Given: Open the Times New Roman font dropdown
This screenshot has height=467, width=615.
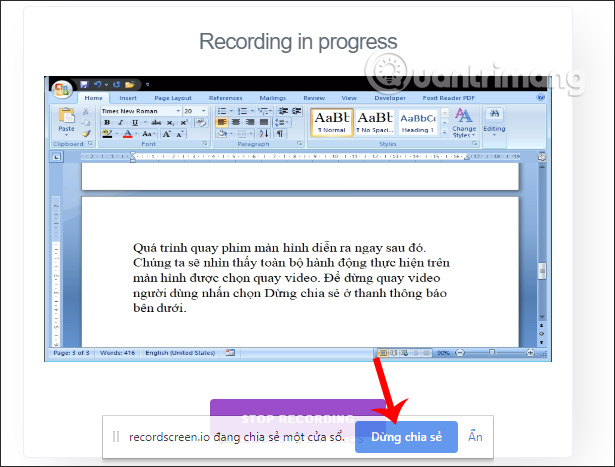Looking at the screenshot, I should pos(178,111).
